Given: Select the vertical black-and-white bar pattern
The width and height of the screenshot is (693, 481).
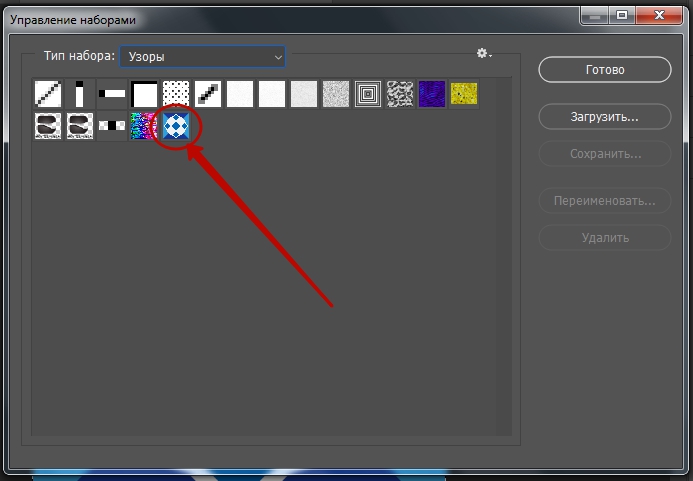Looking at the screenshot, I should (80, 94).
